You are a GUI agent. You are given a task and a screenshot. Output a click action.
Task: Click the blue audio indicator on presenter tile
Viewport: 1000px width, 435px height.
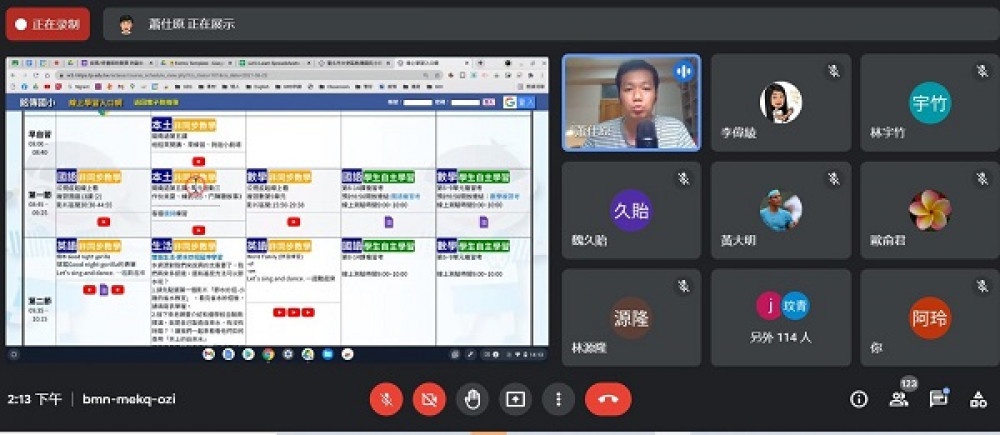coord(684,71)
